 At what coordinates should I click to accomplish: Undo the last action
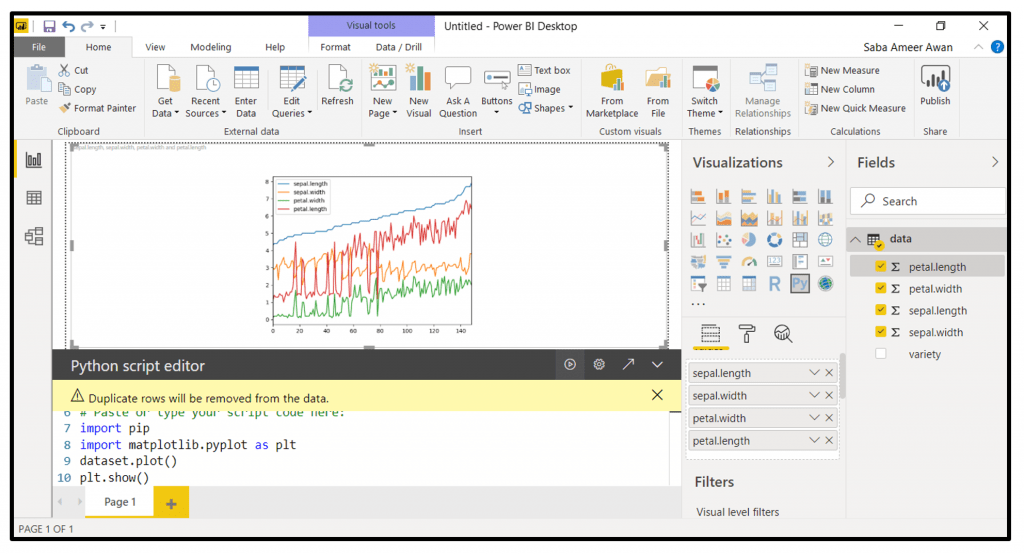(68, 26)
